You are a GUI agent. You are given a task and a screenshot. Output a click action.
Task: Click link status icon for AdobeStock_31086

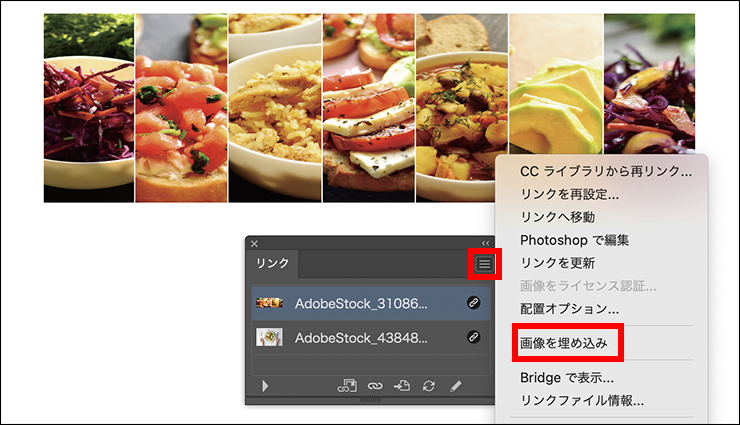pos(473,303)
